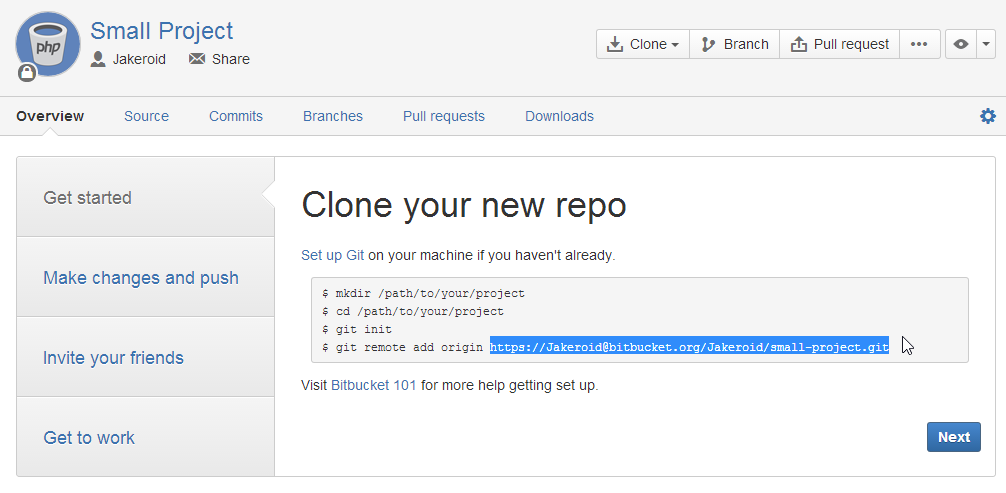
Task: Switch to the Commits tab
Action: (236, 116)
